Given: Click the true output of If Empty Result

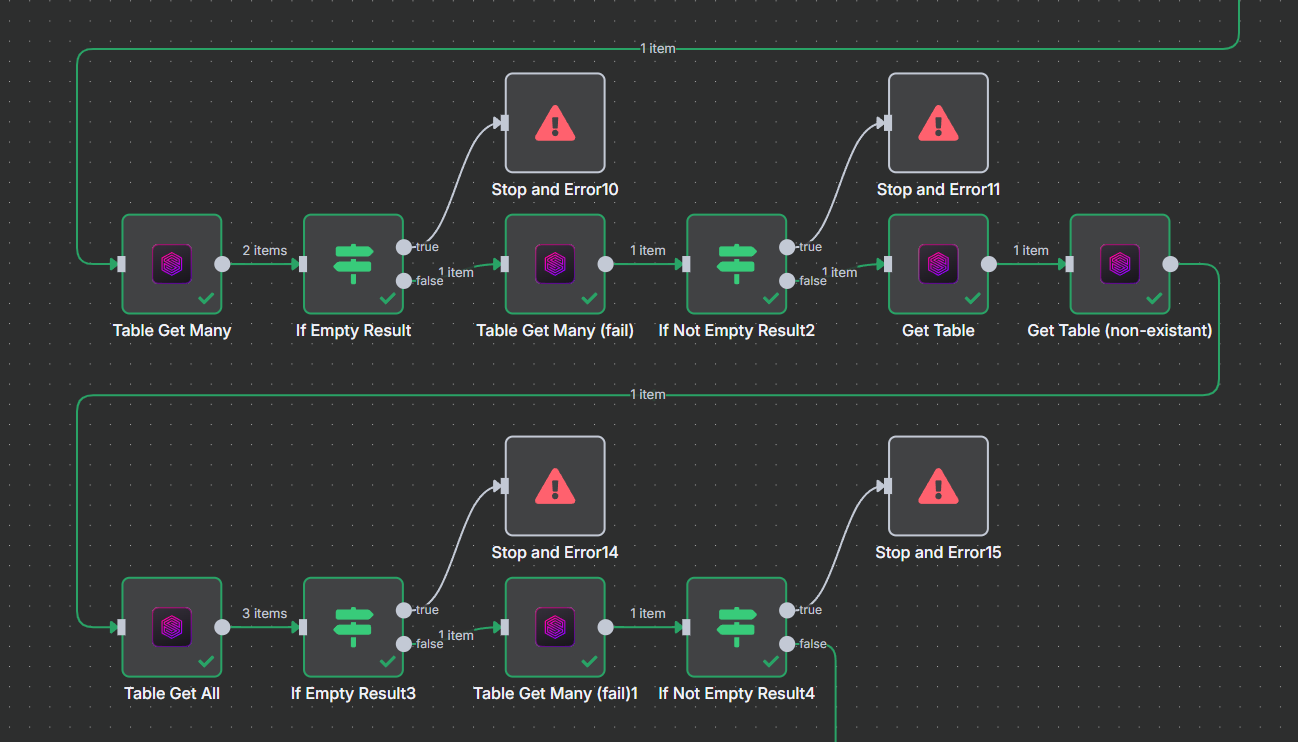Looking at the screenshot, I should click(403, 247).
